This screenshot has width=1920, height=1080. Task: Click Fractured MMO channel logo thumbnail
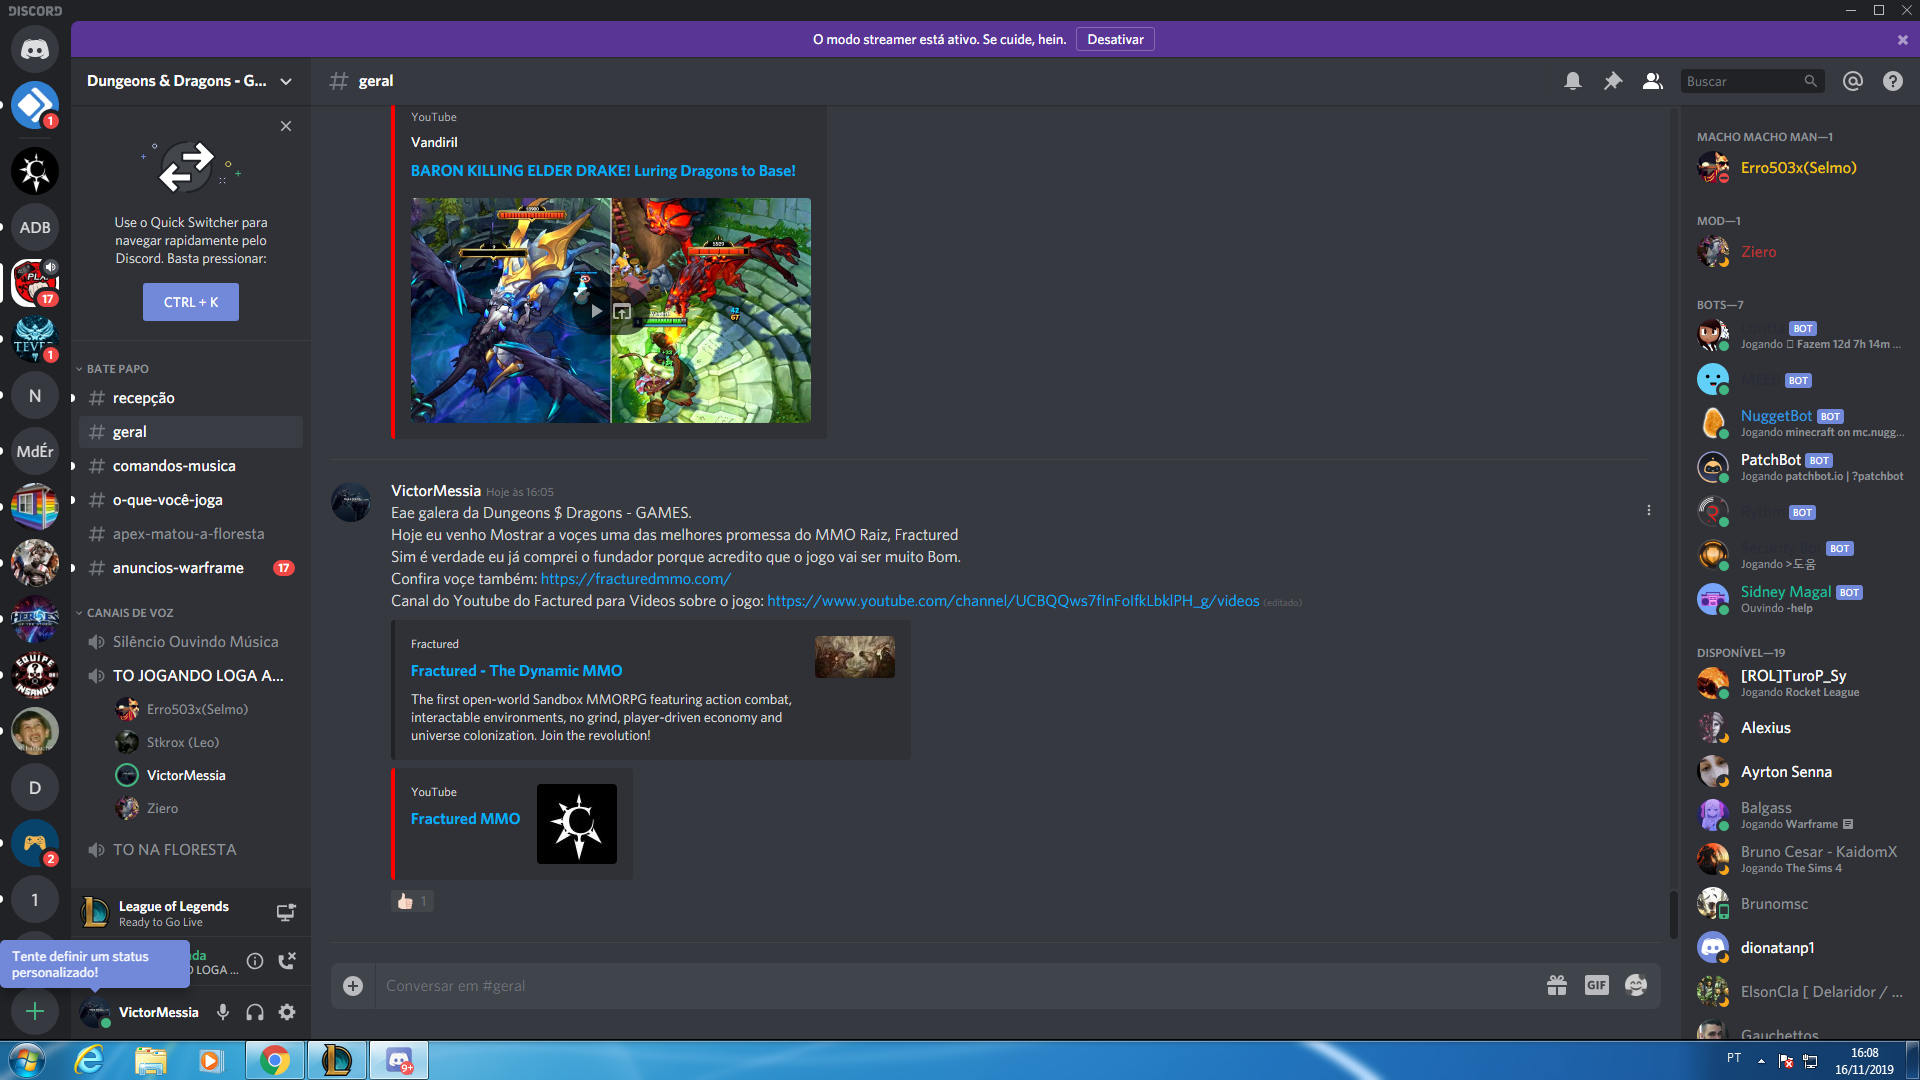coord(577,824)
